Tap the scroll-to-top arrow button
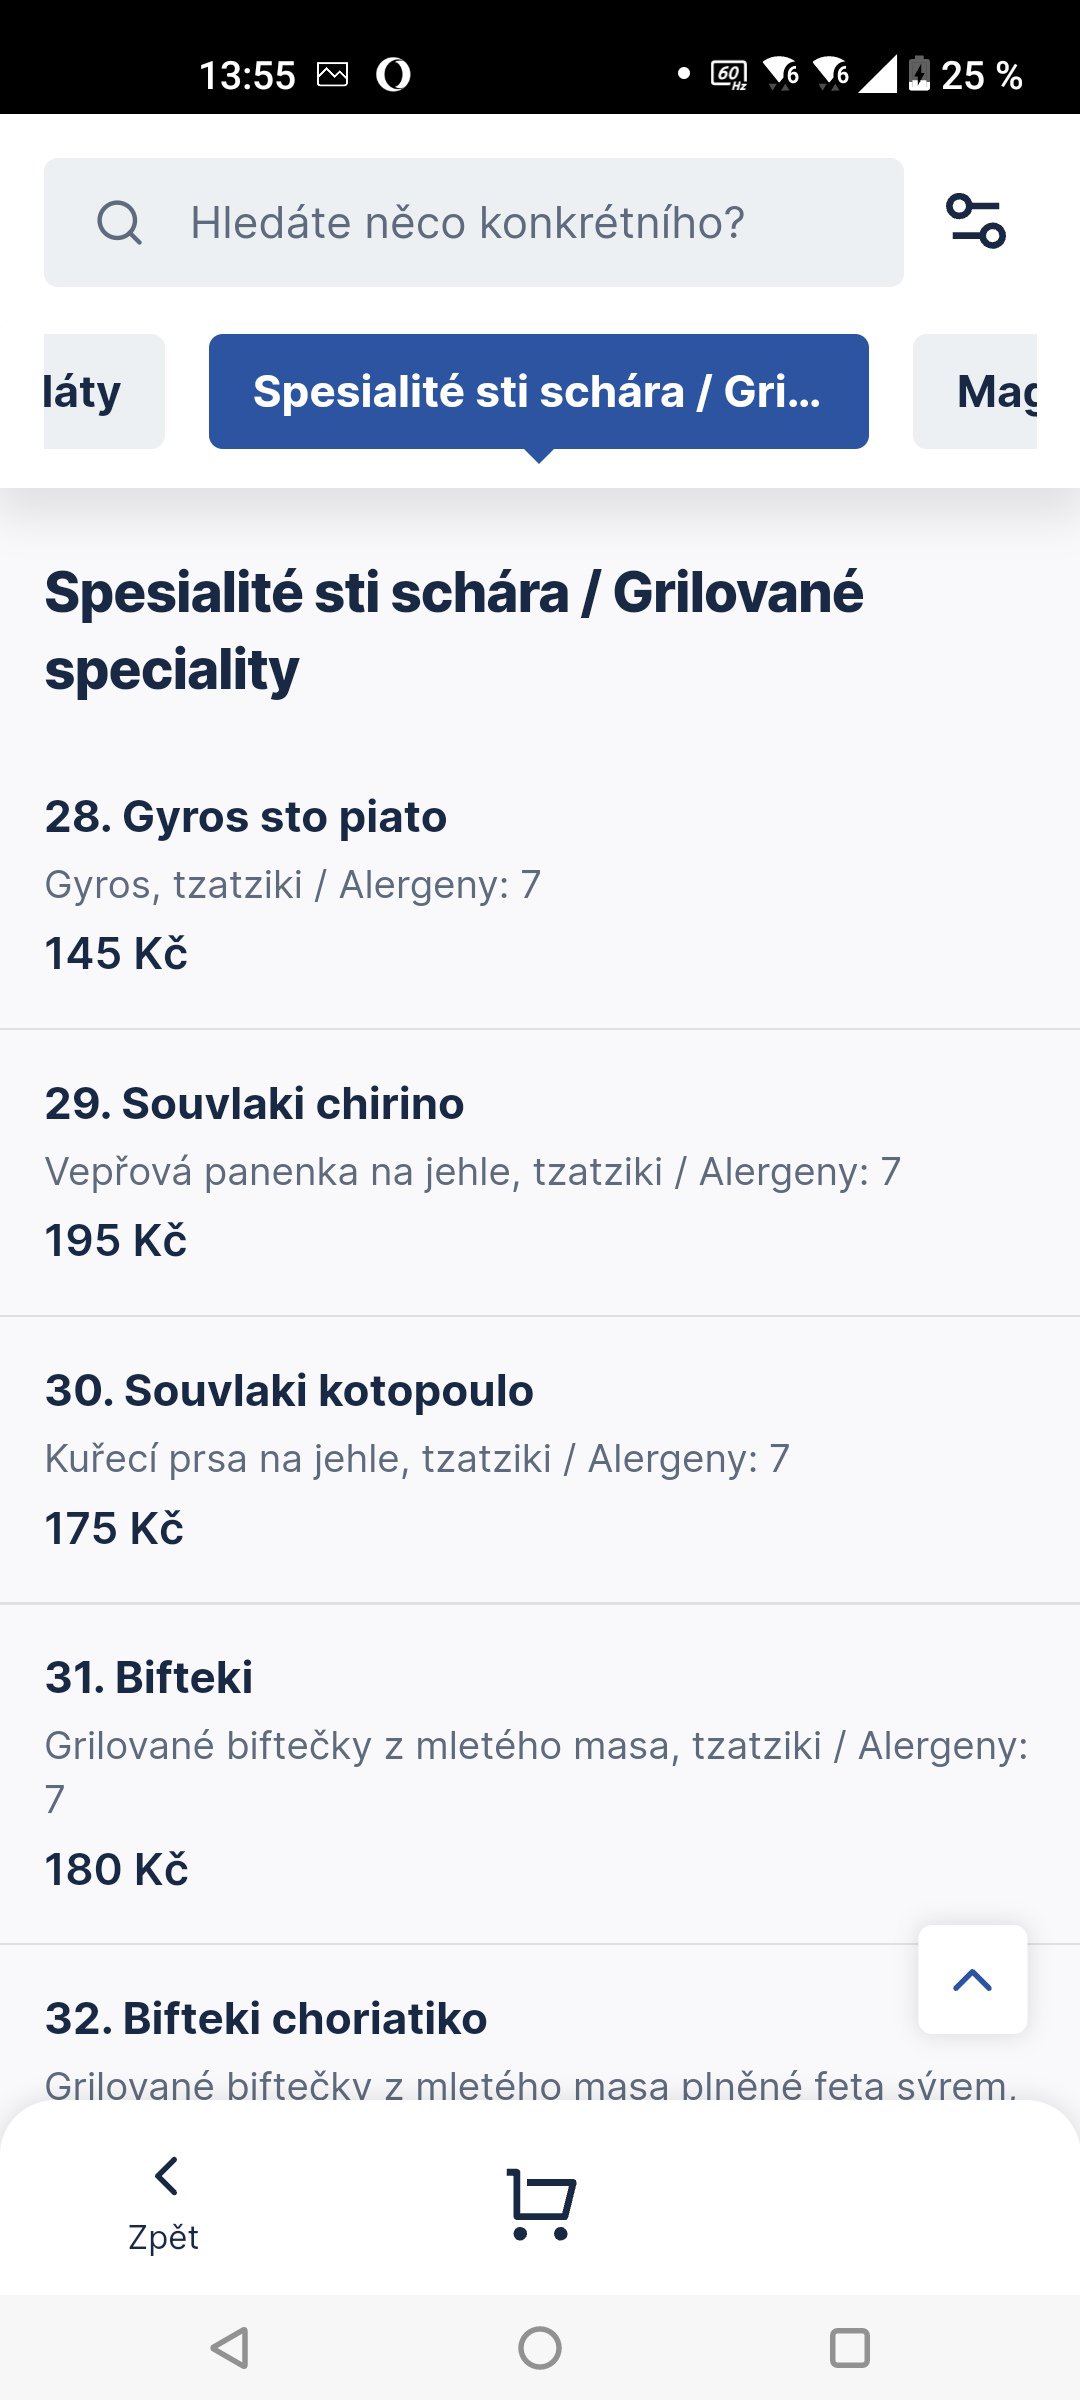Screen dimensions: 1080x2400 pyautogui.click(x=972, y=1980)
